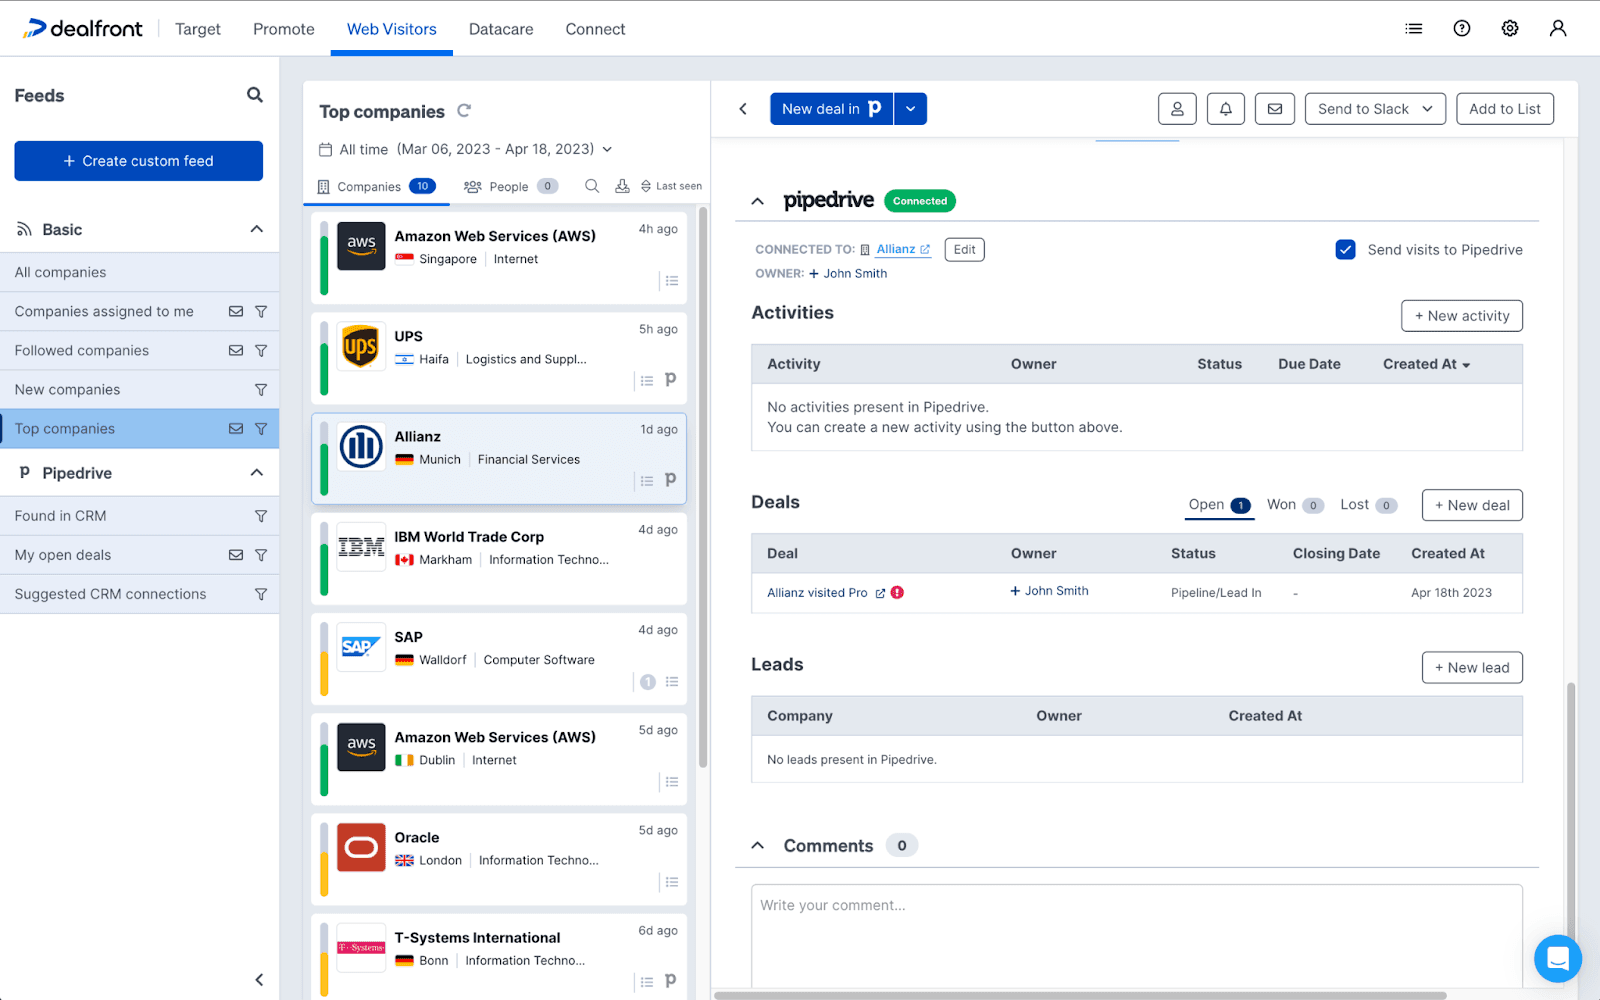Open external link icon of Allianz deal

[880, 593]
